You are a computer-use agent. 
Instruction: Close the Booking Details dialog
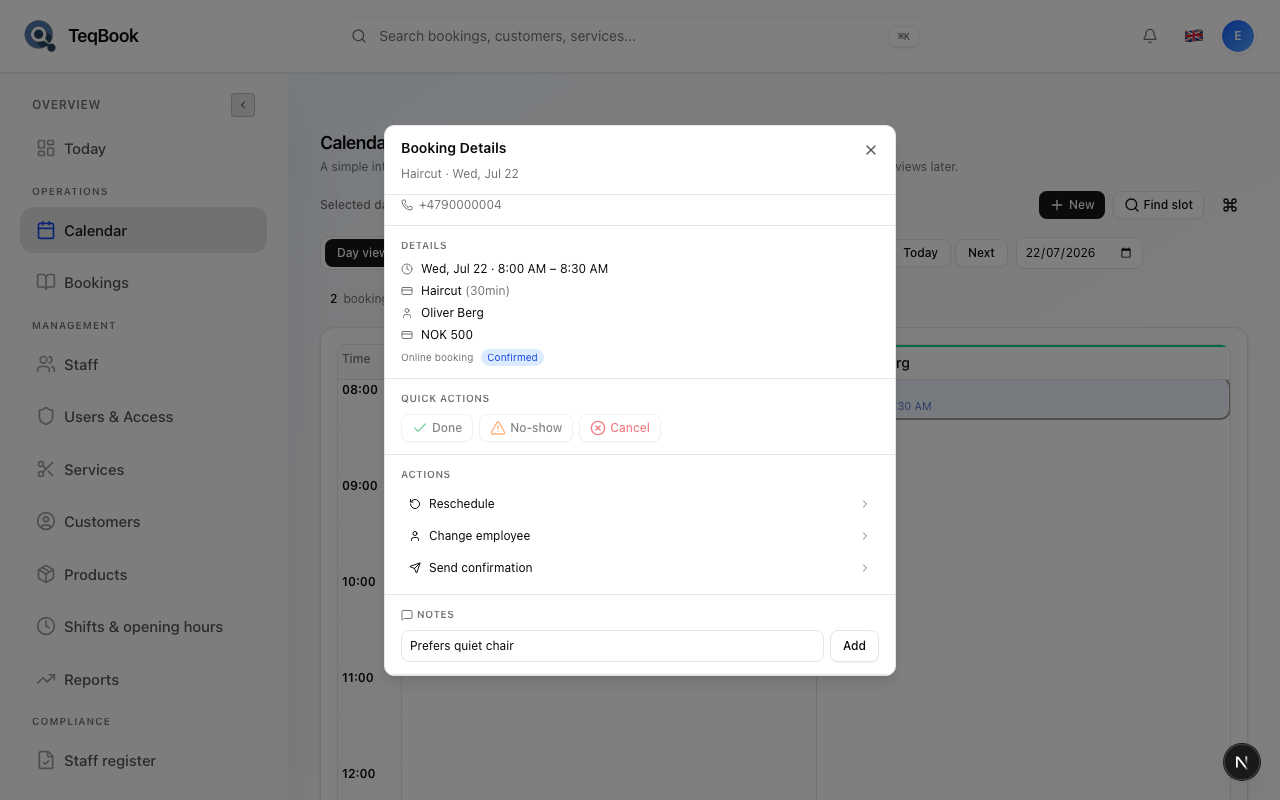[871, 150]
